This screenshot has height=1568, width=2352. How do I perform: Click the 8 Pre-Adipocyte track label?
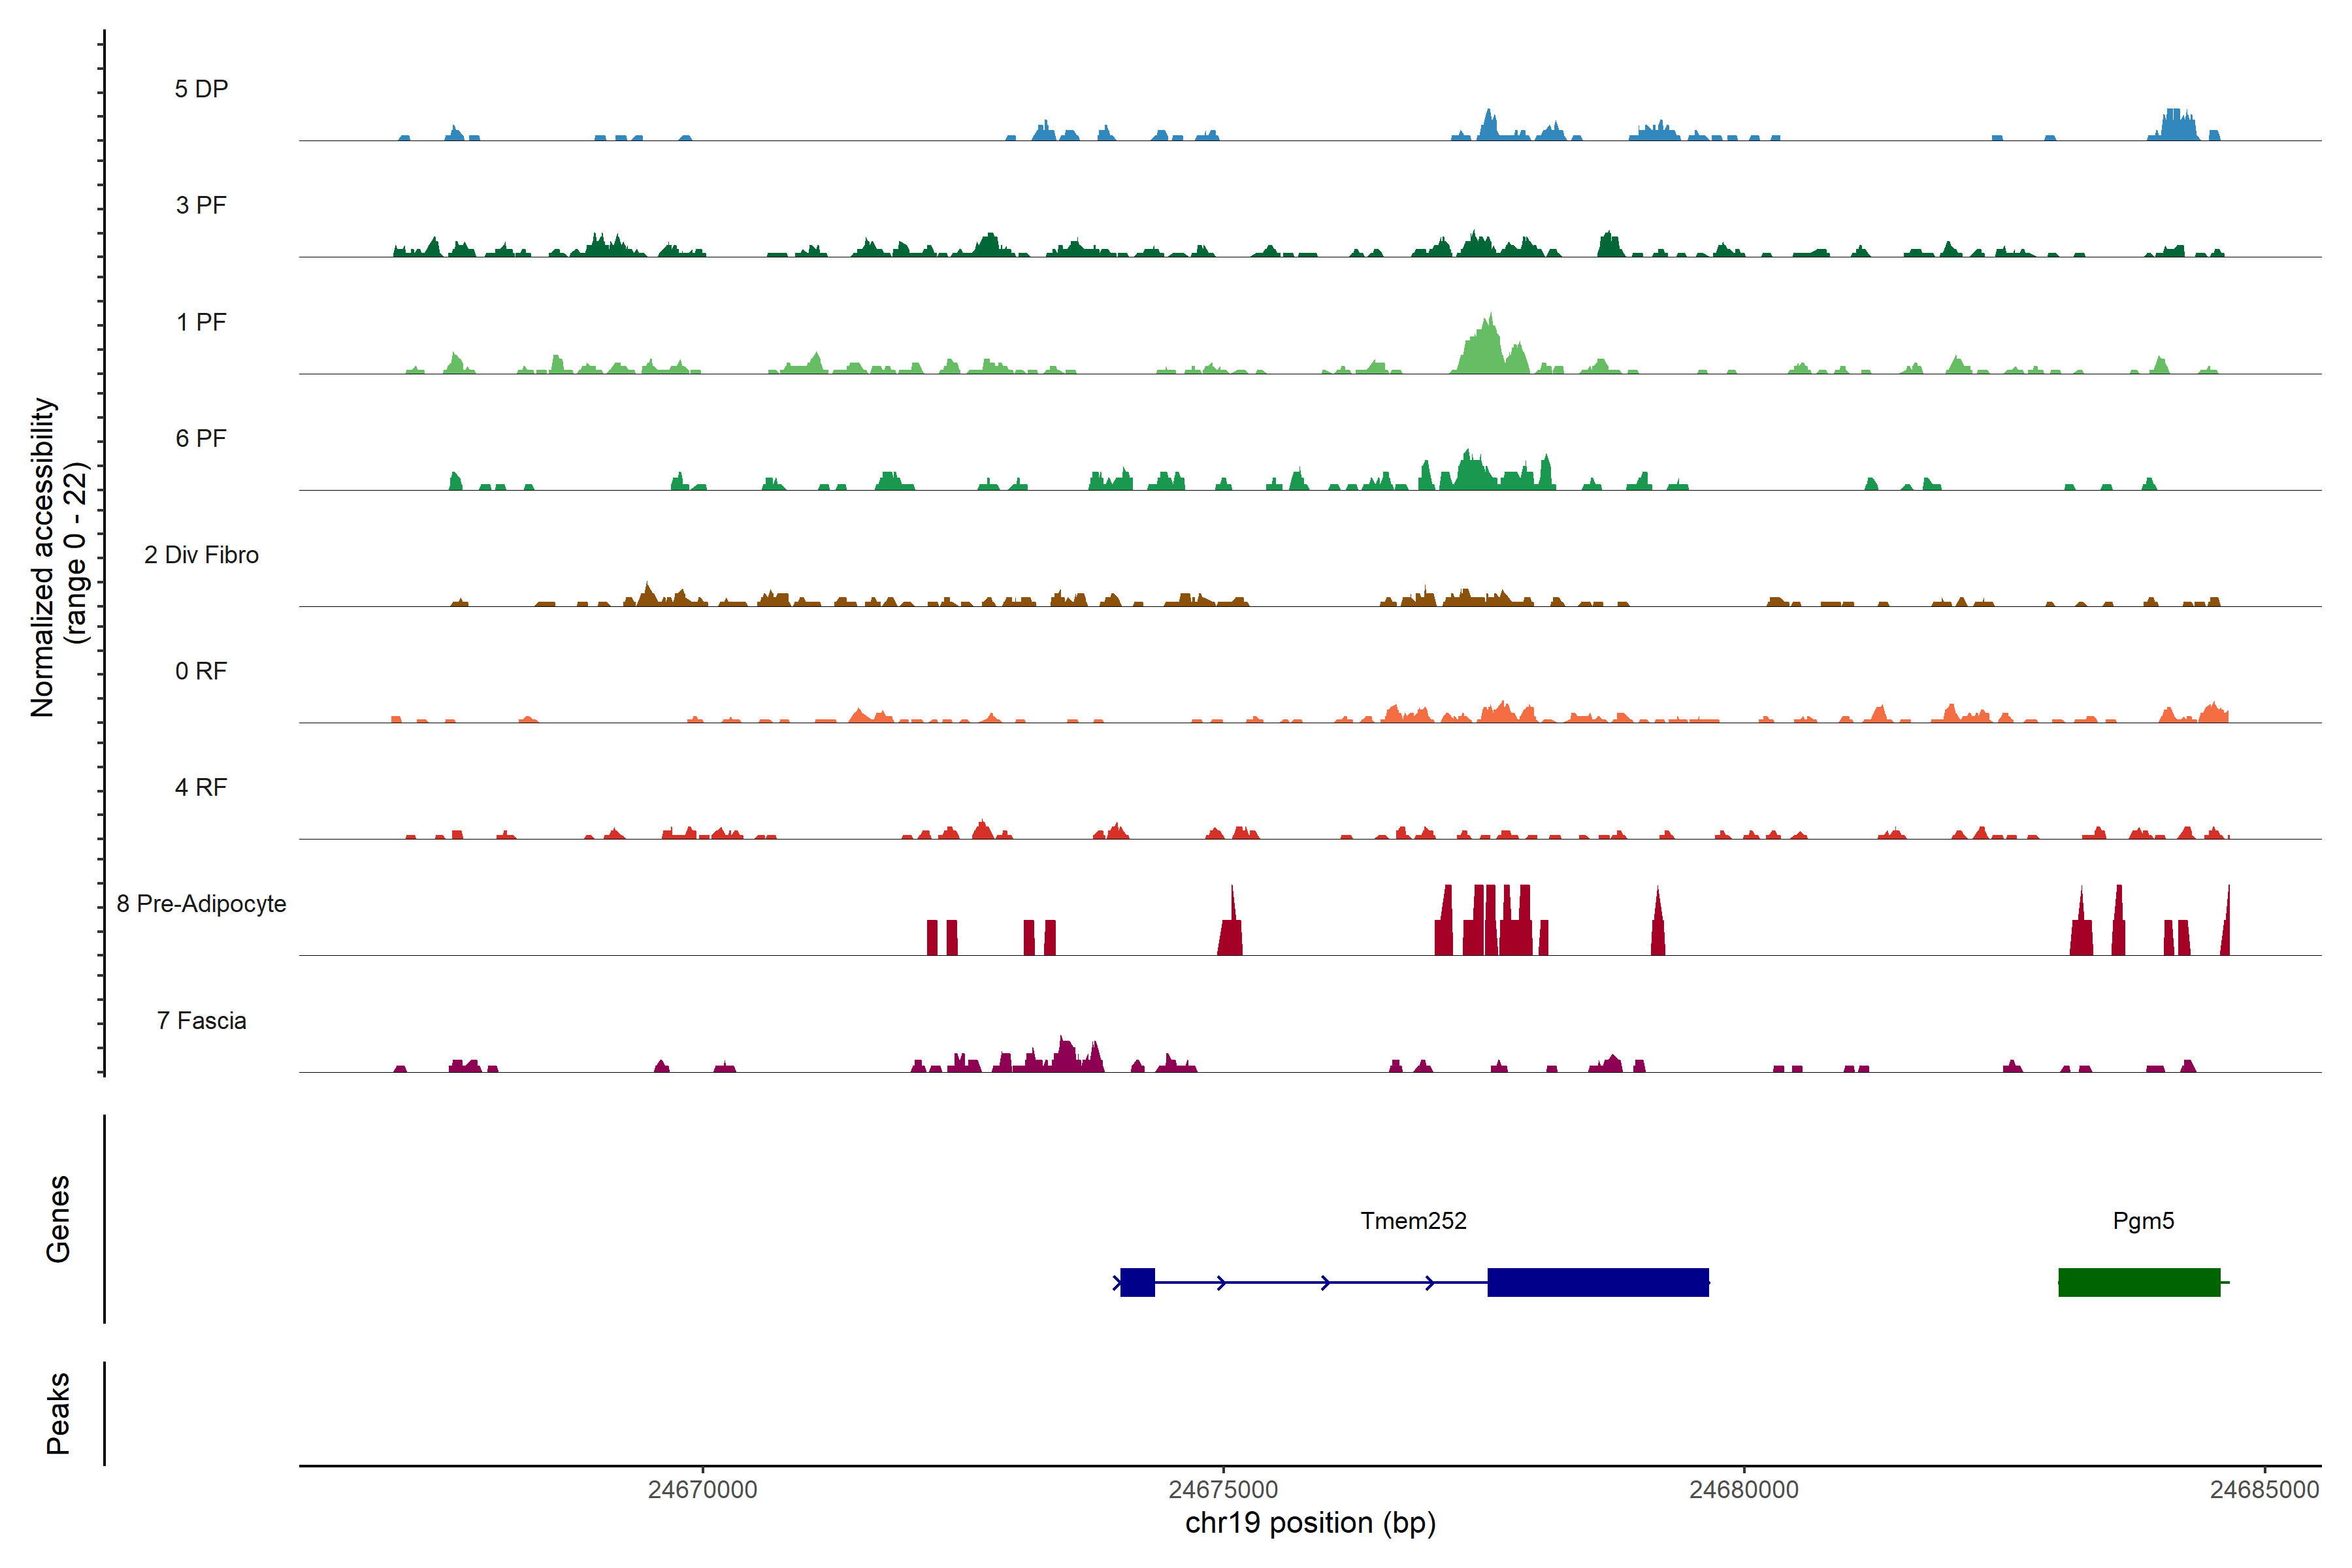[x=201, y=904]
